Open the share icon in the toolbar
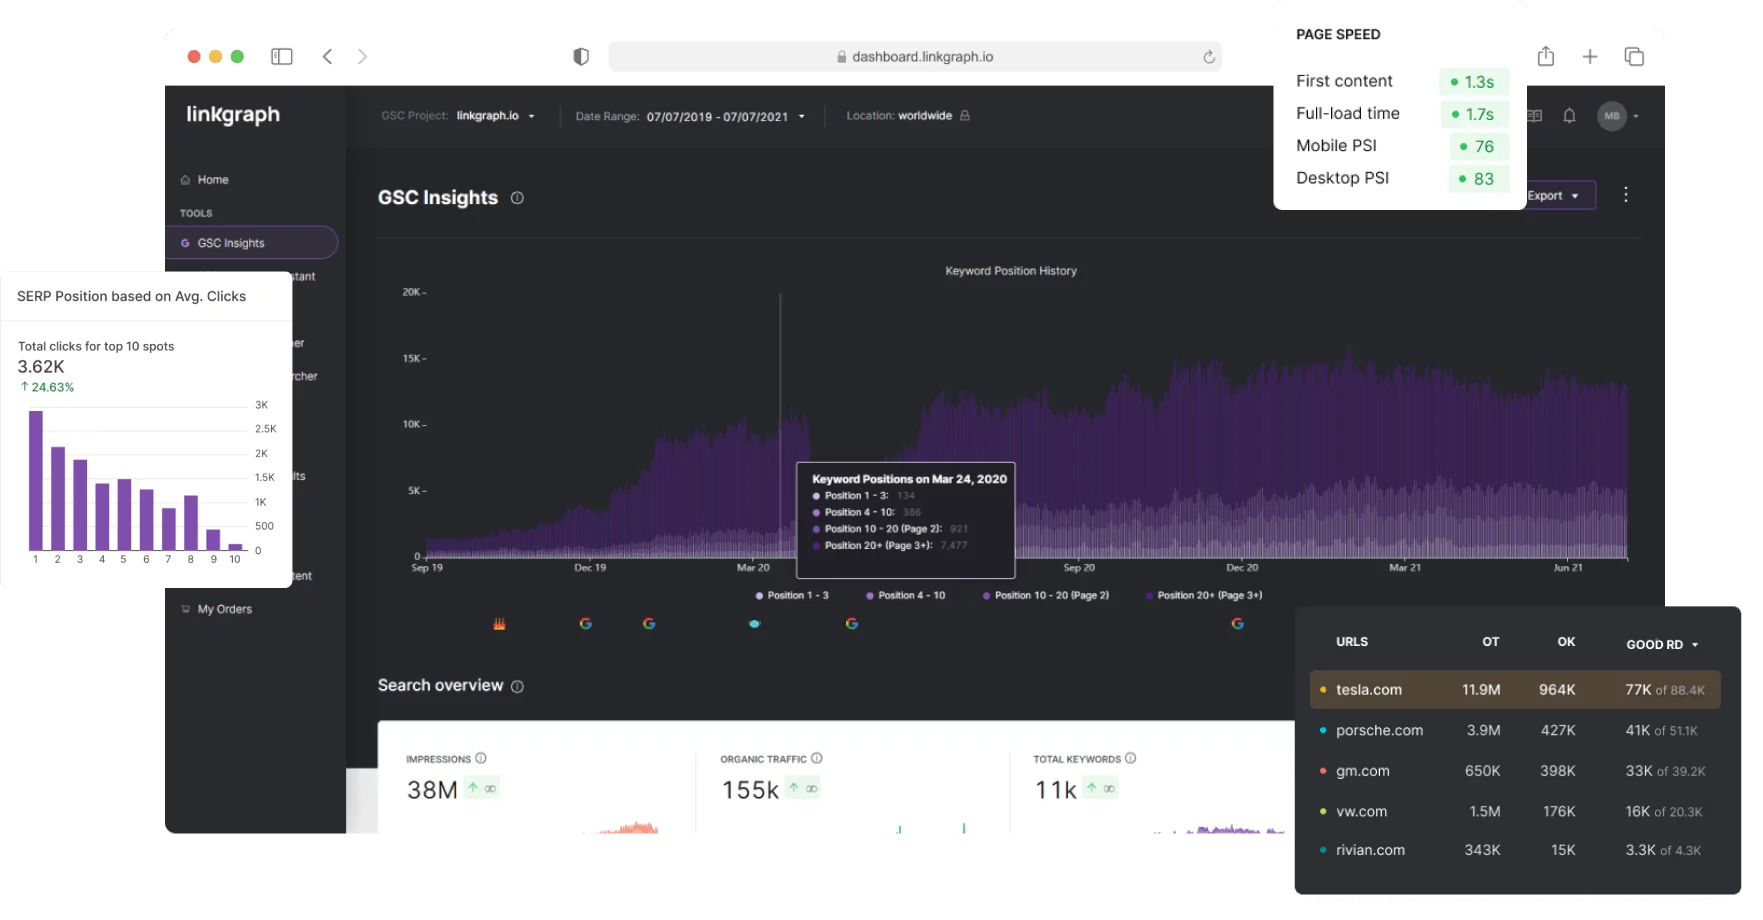Viewport: 1763px width, 920px height. tap(1546, 57)
